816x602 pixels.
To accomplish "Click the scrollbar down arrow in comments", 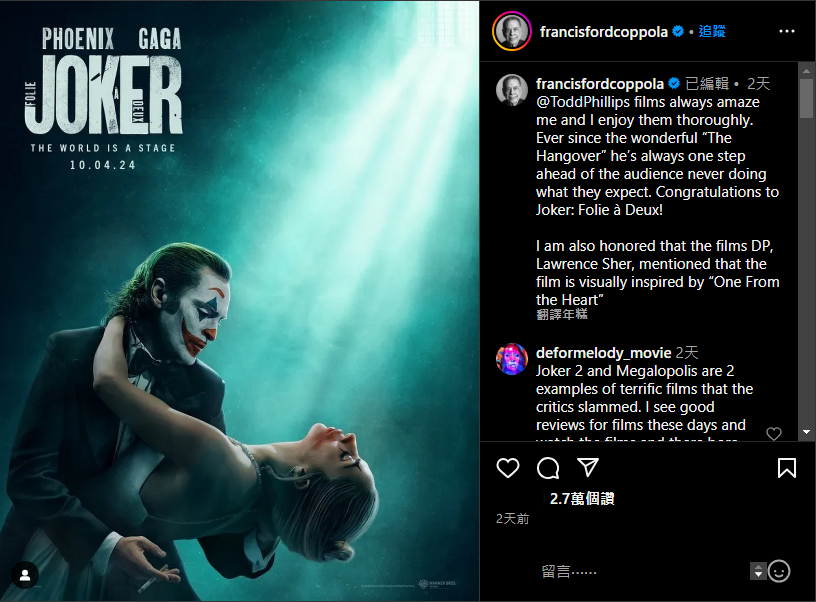I will click(807, 432).
